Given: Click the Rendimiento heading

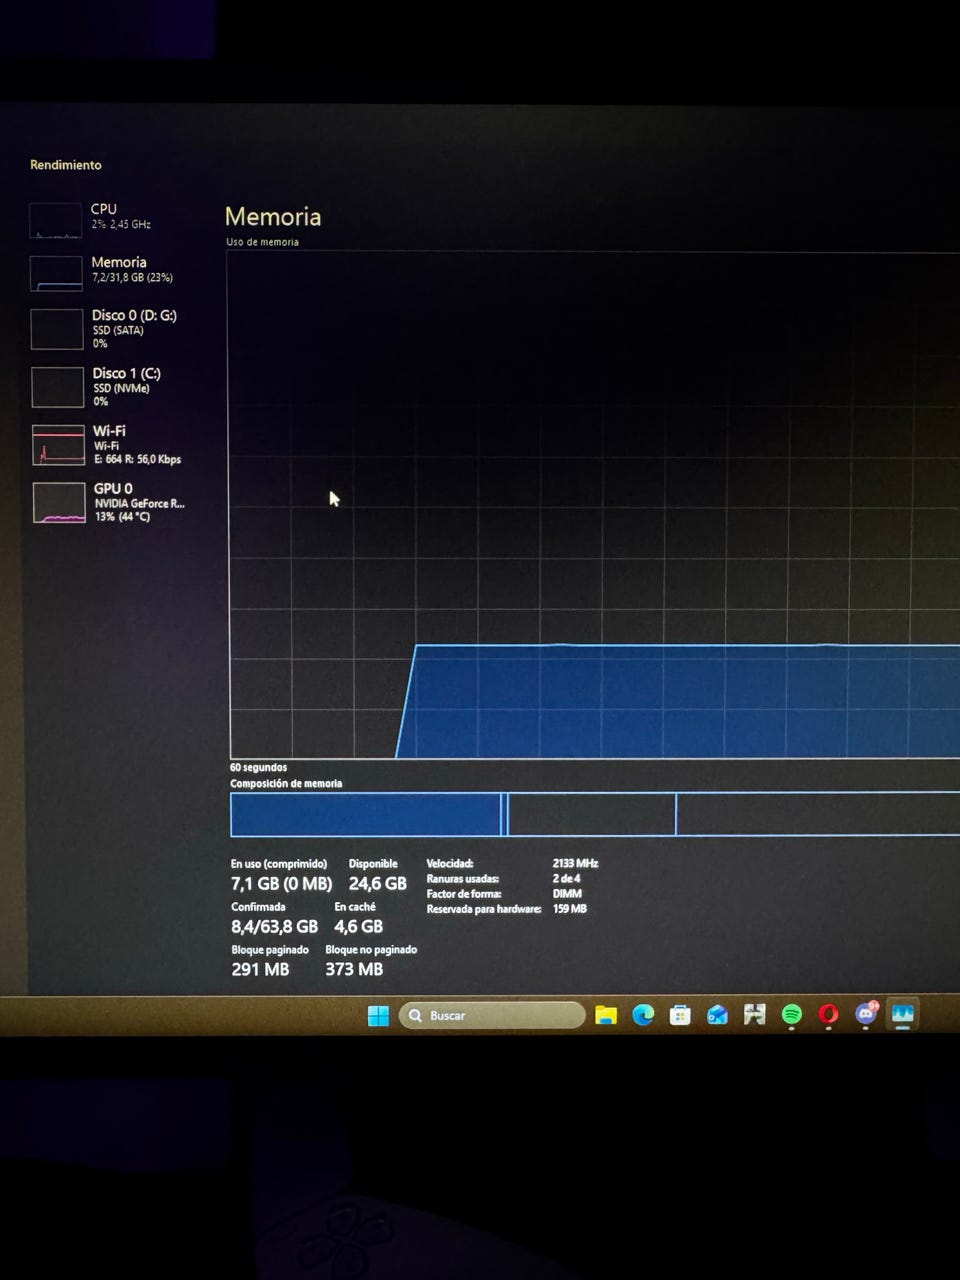Looking at the screenshot, I should coord(65,165).
